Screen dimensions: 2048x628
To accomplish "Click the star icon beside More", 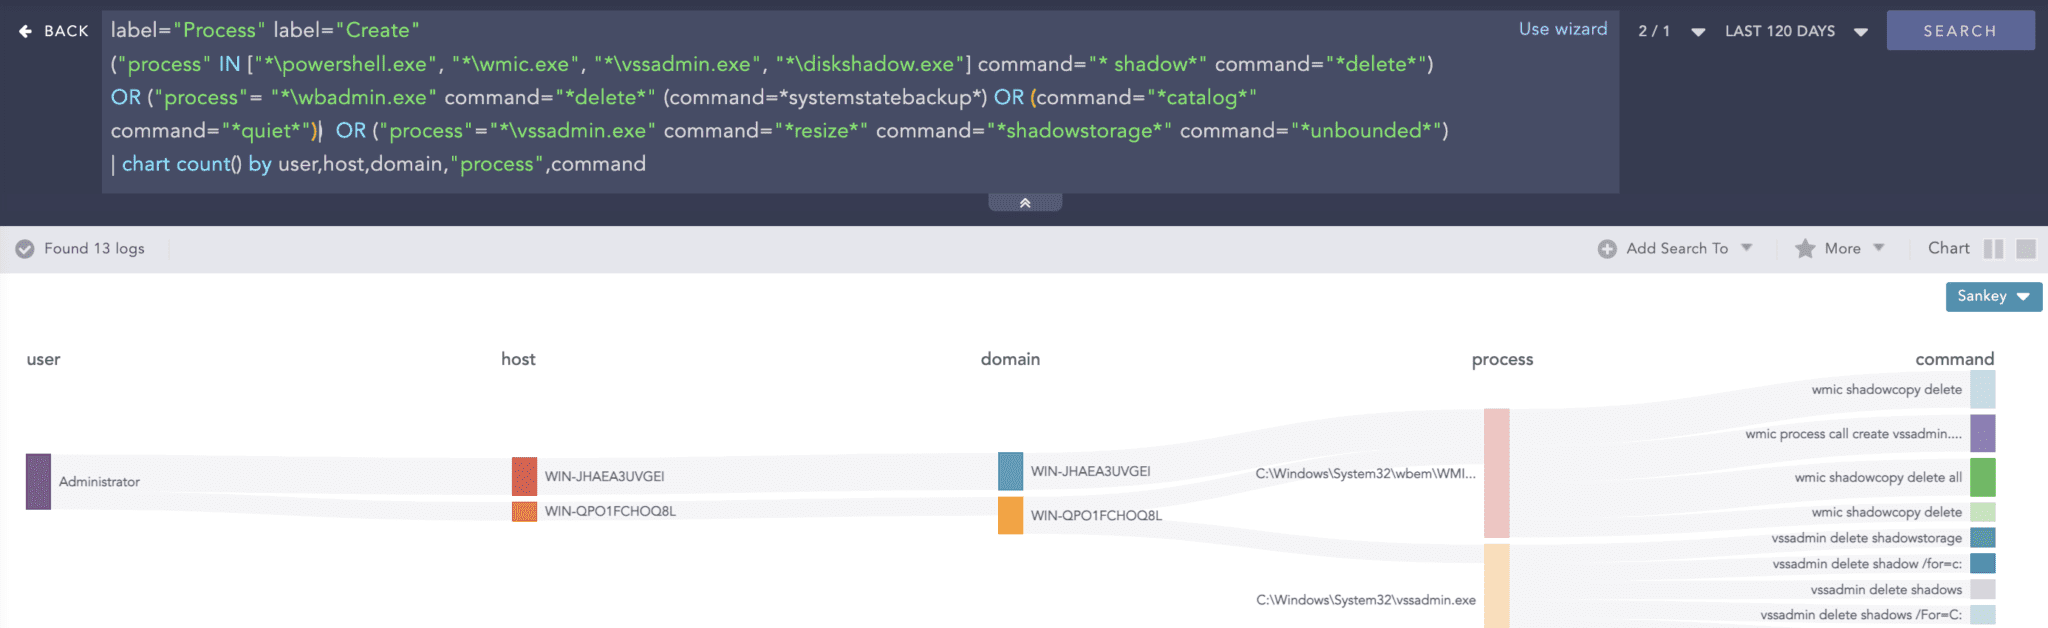I will coord(1804,249).
